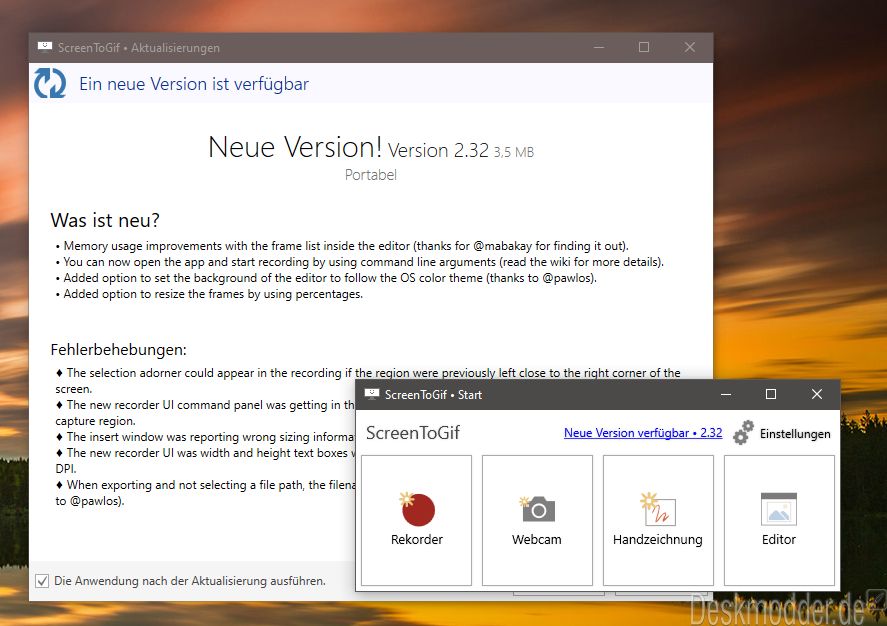Maximize the ScreenToGif Start window

click(770, 394)
